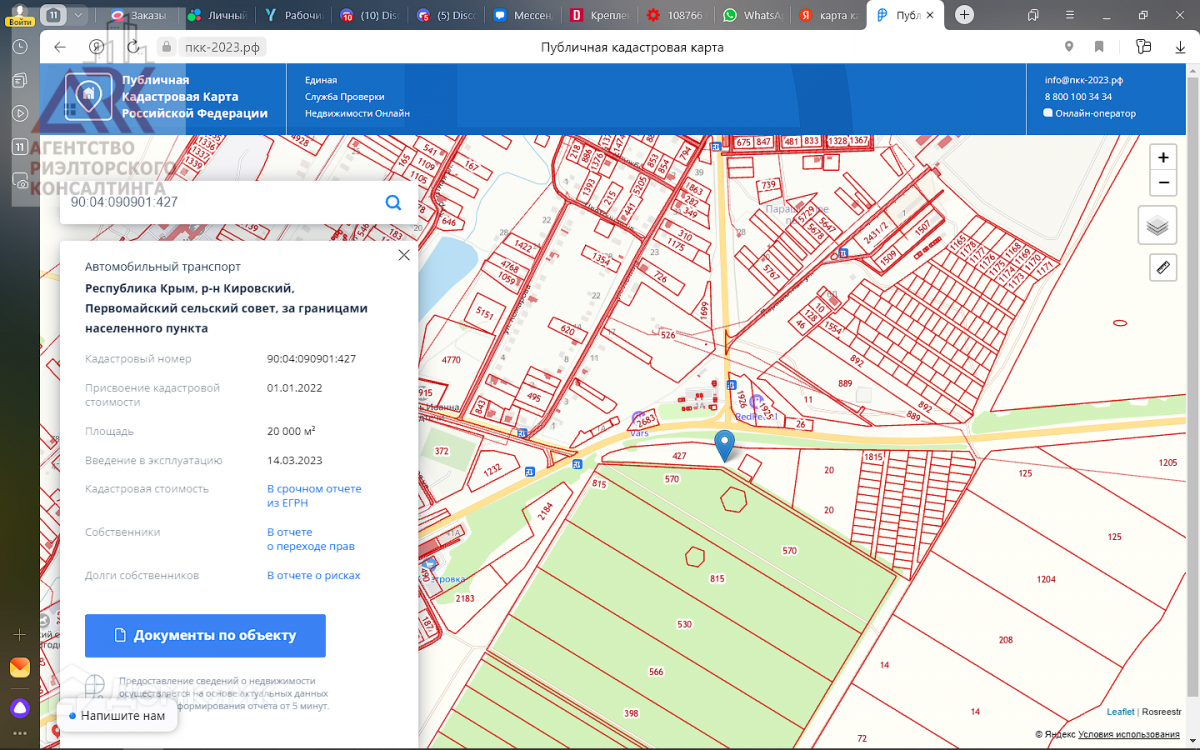Click the Документы по объекту button
Image resolution: width=1200 pixels, height=750 pixels.
[x=205, y=635]
